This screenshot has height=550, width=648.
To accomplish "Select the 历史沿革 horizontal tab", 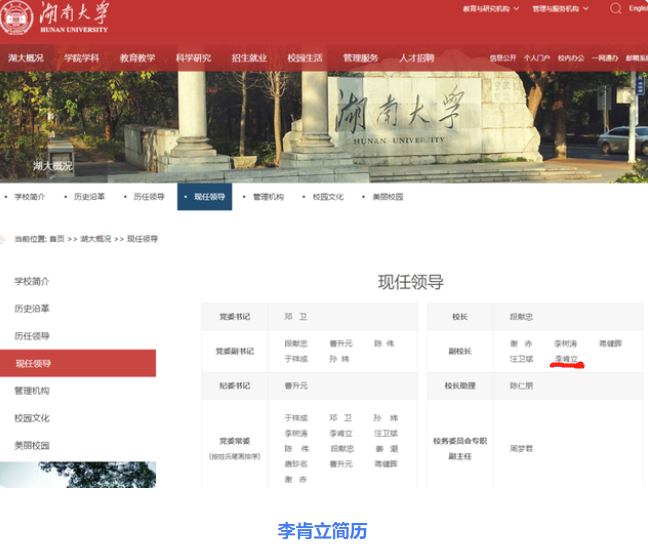I will [89, 197].
